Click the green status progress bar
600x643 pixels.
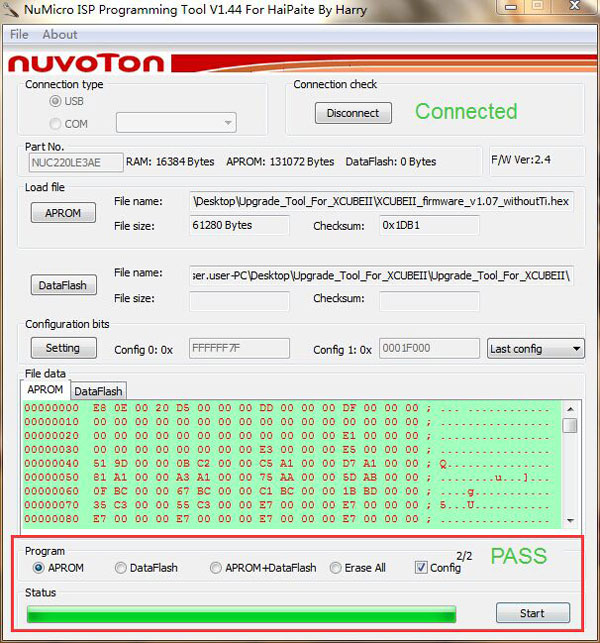tap(241, 614)
